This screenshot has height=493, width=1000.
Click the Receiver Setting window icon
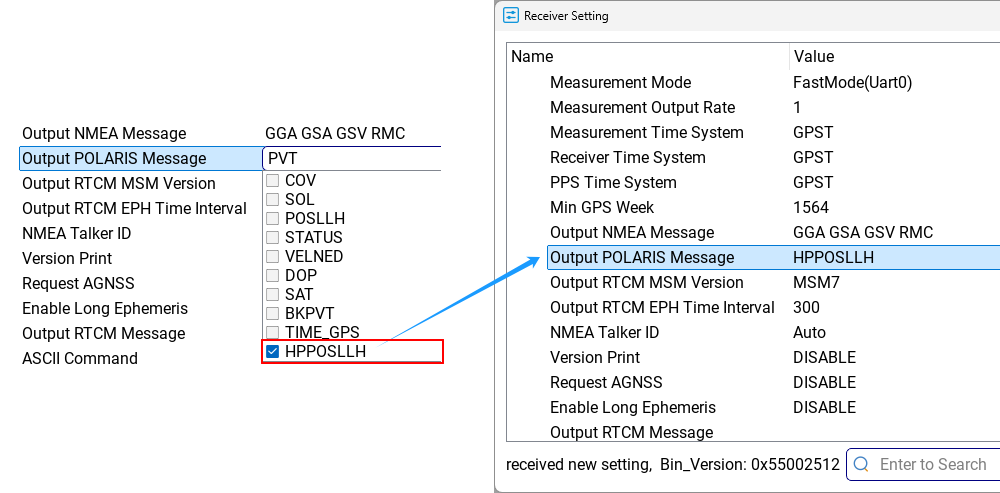[x=510, y=15]
